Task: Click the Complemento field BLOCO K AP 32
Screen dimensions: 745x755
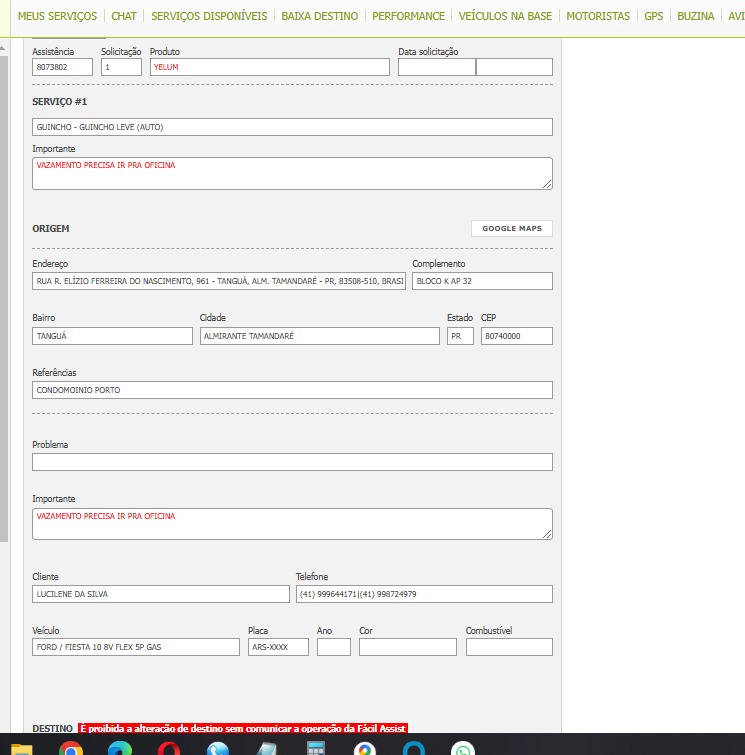Action: [x=483, y=281]
